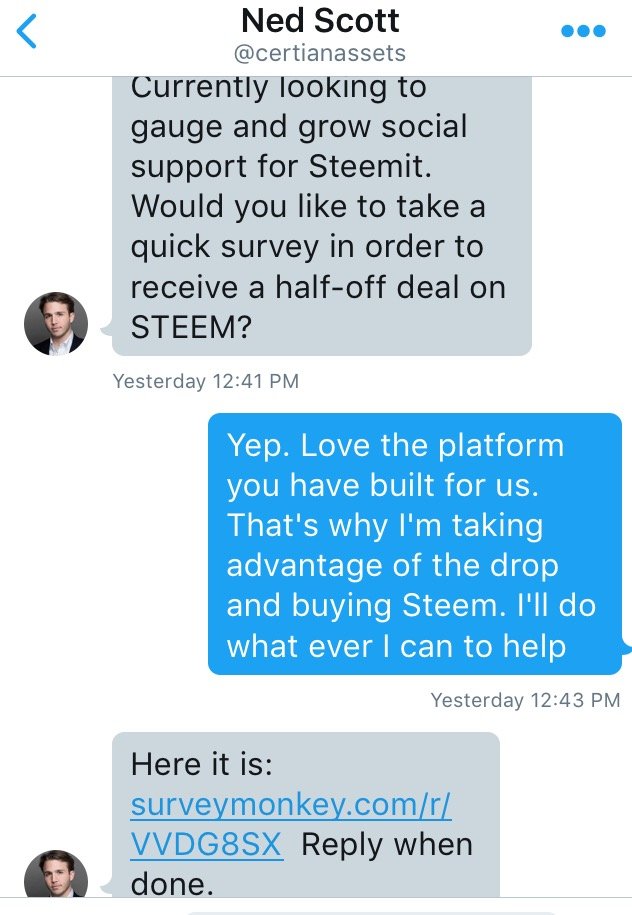Tap the avatar beside the survey link message

coord(56,874)
